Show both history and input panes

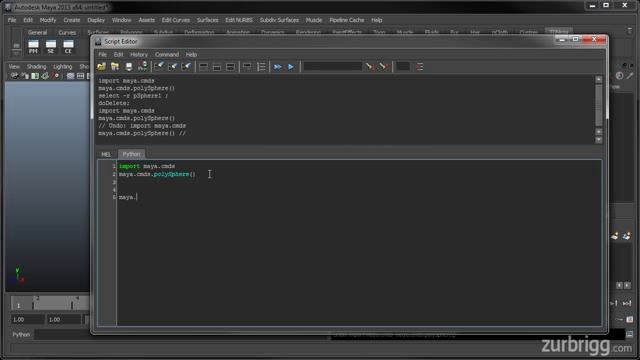click(x=230, y=67)
